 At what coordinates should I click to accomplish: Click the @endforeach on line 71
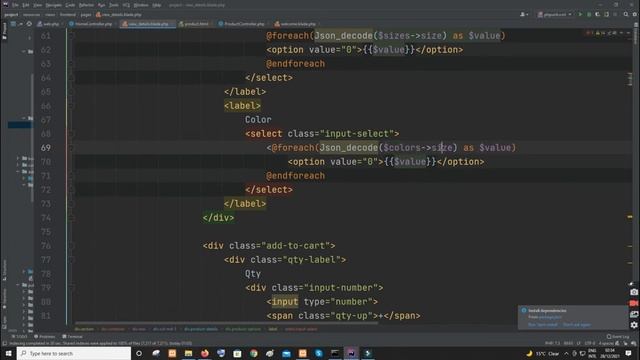click(x=296, y=176)
